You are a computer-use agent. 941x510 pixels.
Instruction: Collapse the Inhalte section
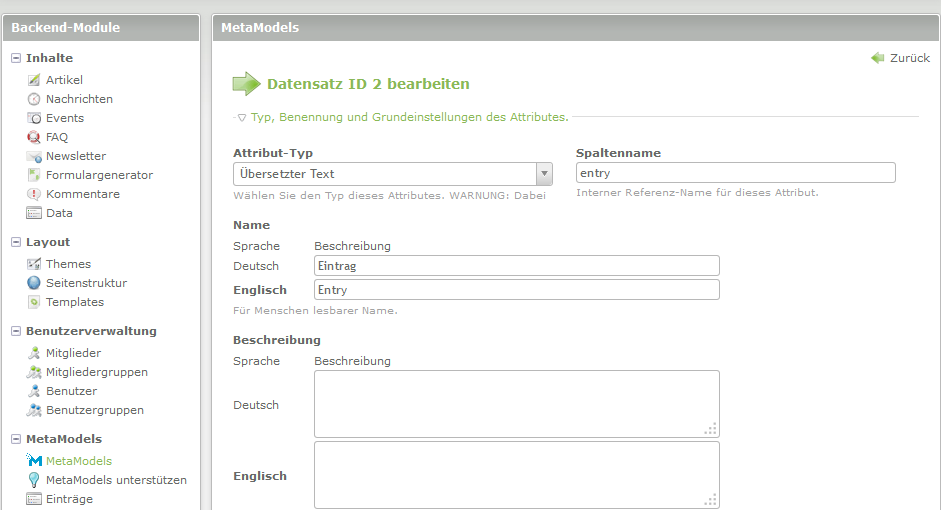tap(16, 58)
